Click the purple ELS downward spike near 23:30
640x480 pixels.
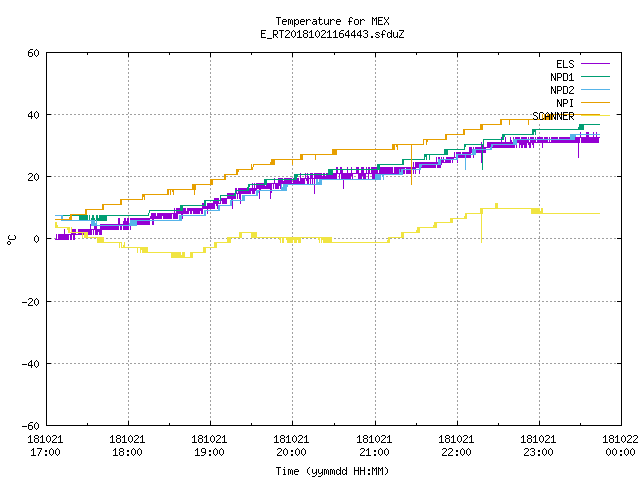(578, 150)
